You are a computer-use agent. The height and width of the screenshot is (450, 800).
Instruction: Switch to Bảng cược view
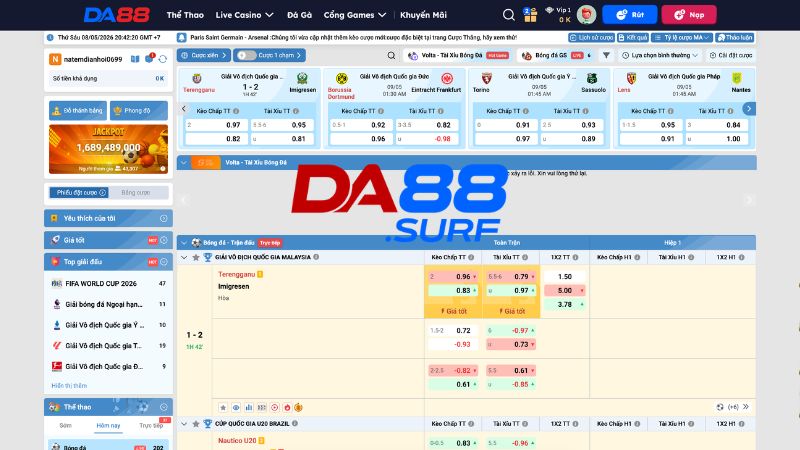[x=136, y=192]
